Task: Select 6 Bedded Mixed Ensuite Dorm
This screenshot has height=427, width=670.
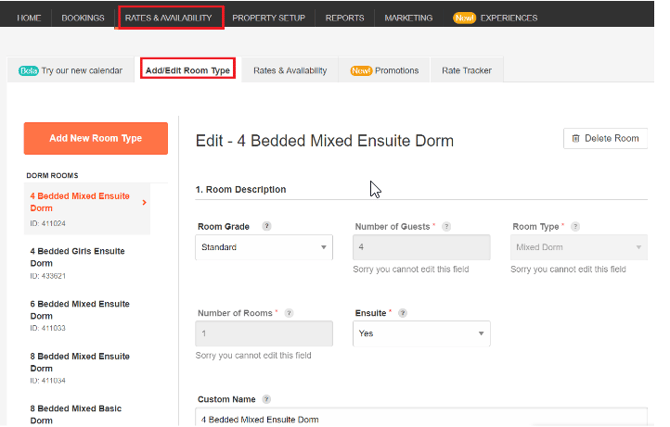Action: click(x=79, y=309)
